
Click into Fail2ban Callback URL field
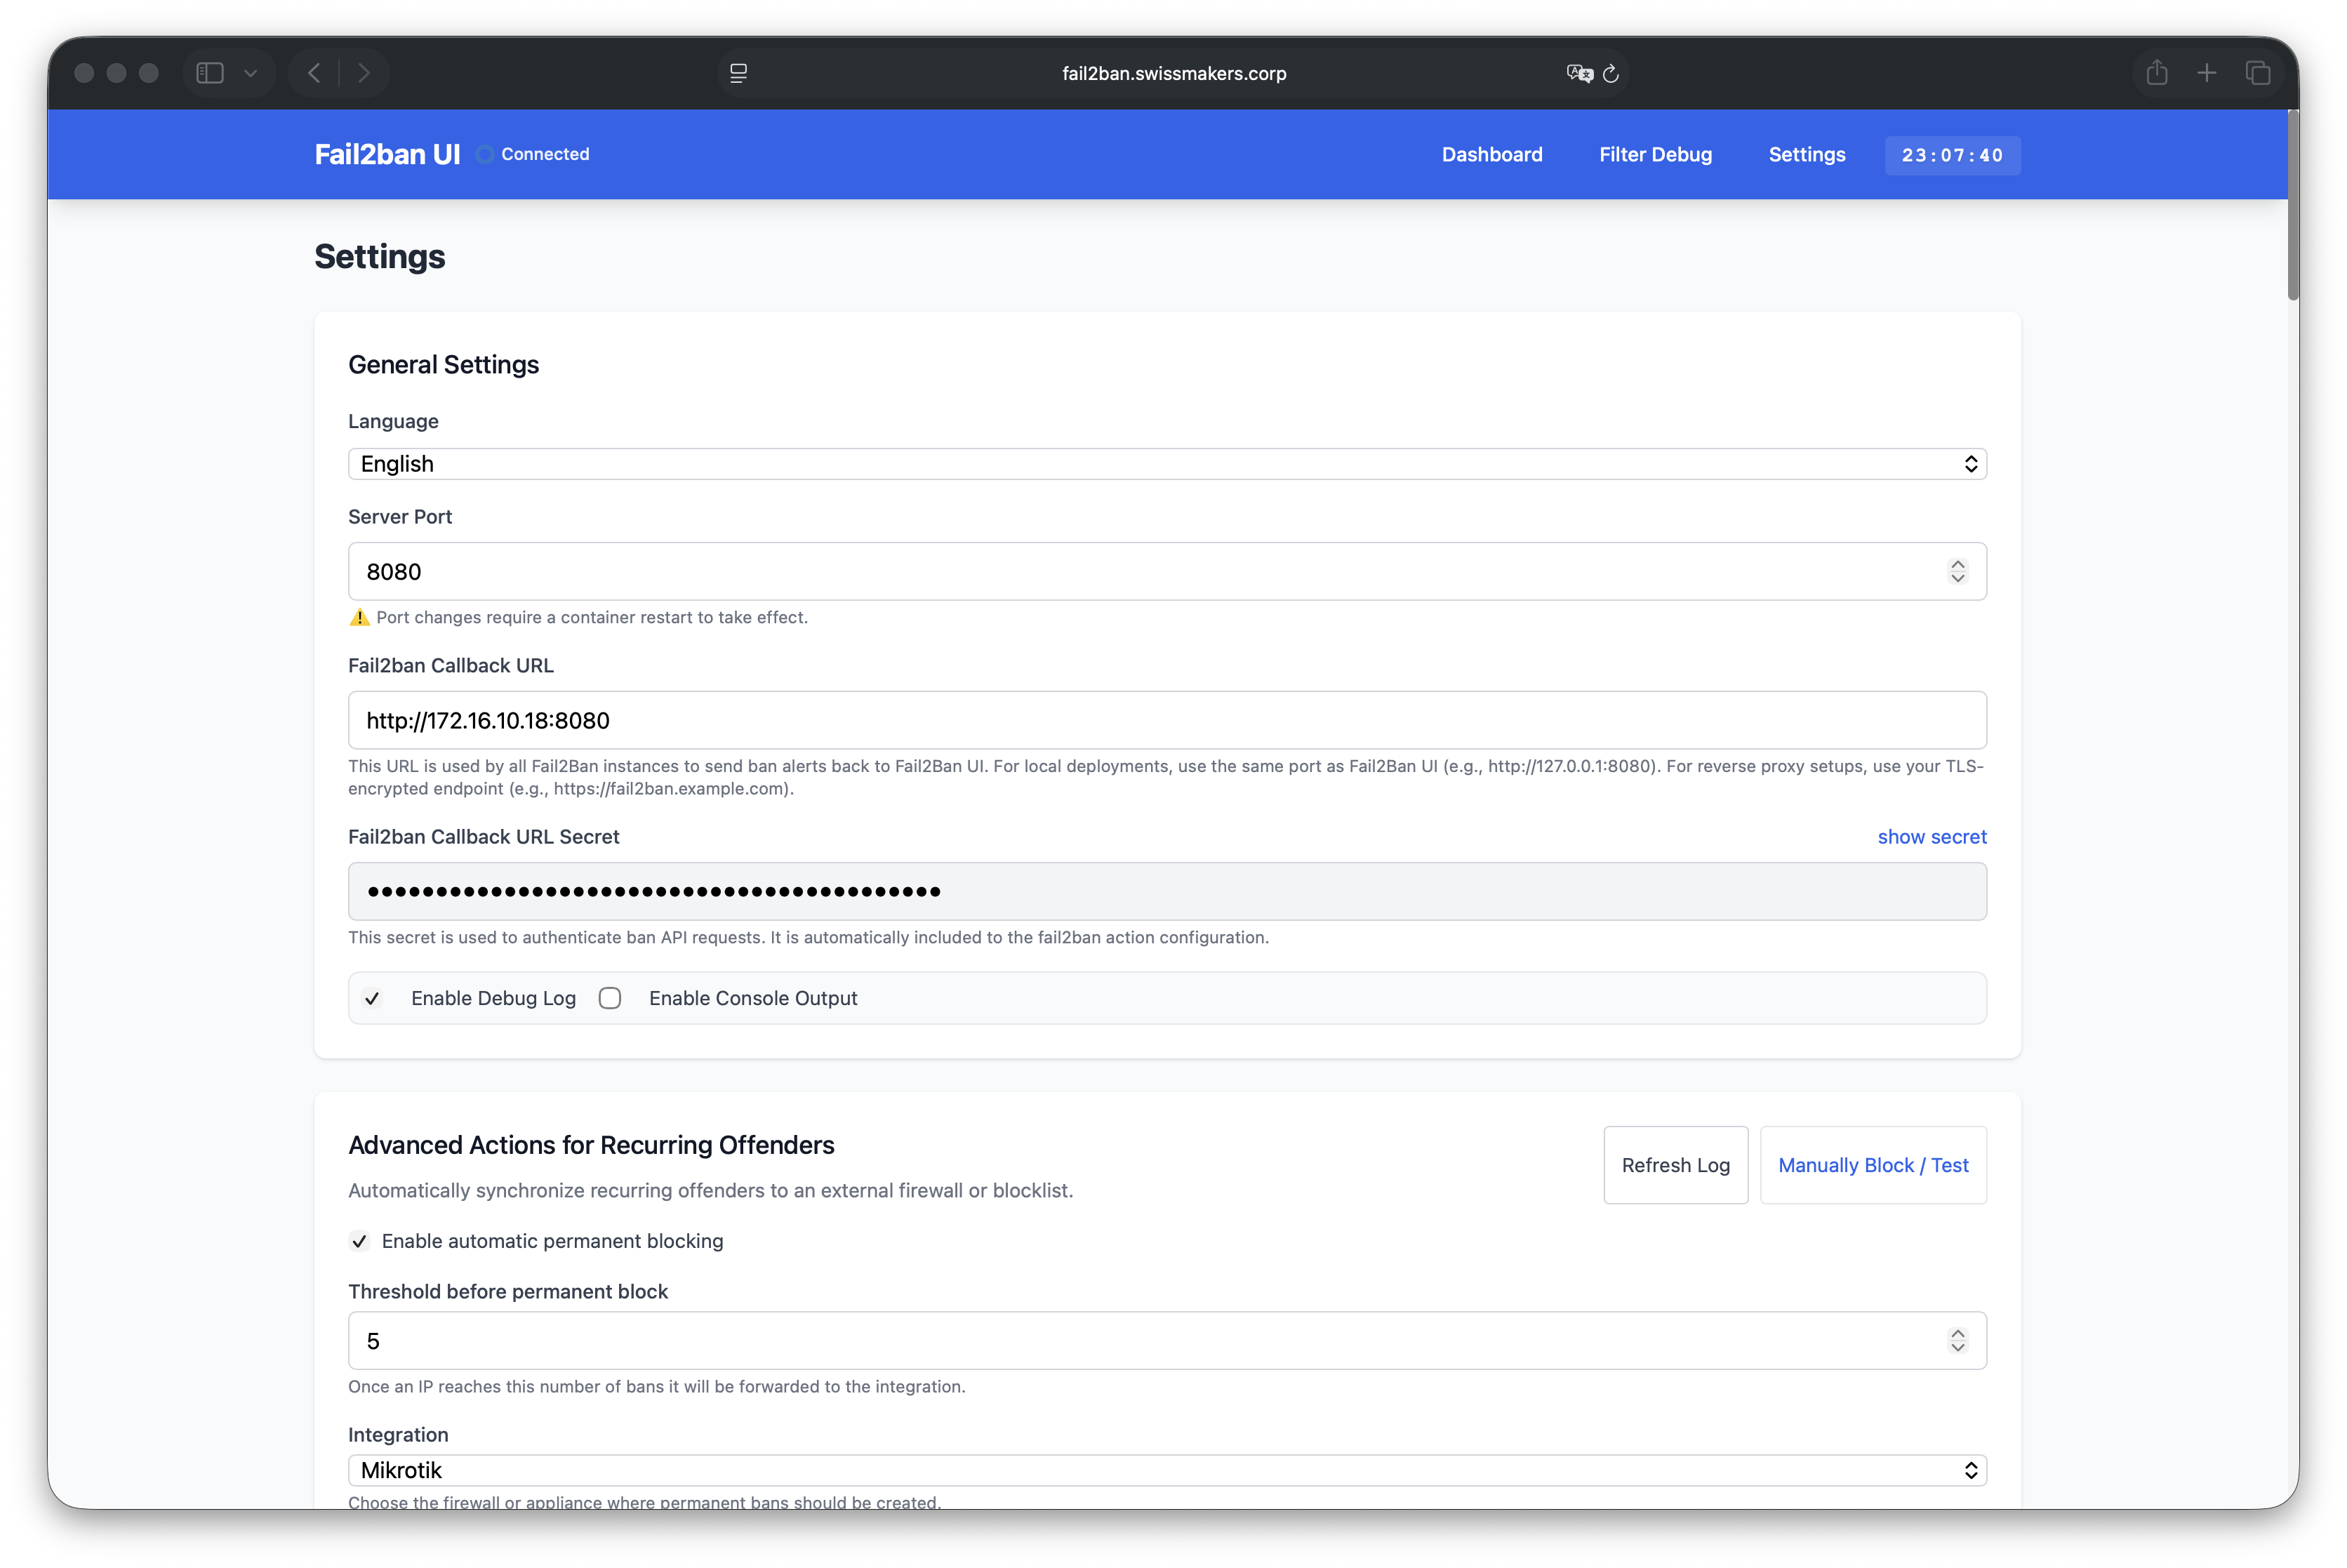pyautogui.click(x=1167, y=720)
